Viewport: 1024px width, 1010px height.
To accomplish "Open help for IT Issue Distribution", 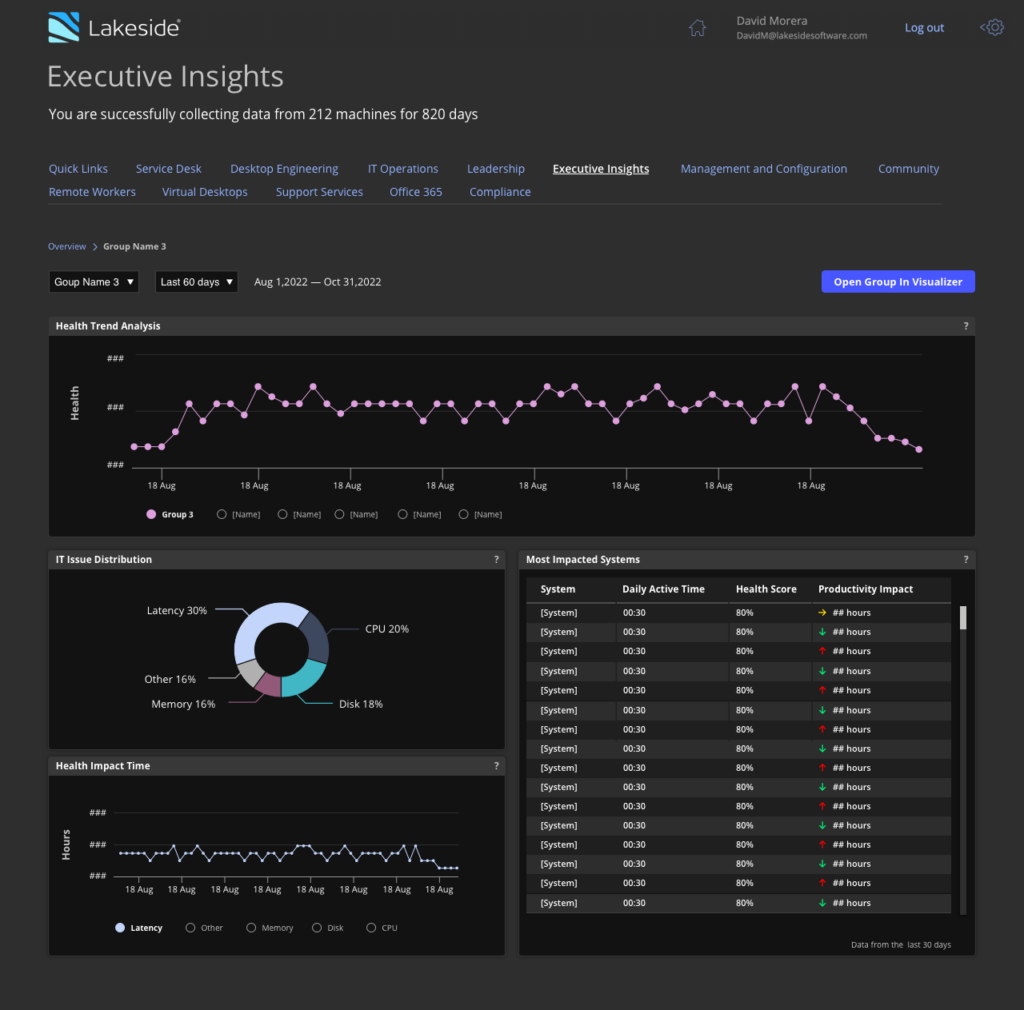I will [x=496, y=560].
